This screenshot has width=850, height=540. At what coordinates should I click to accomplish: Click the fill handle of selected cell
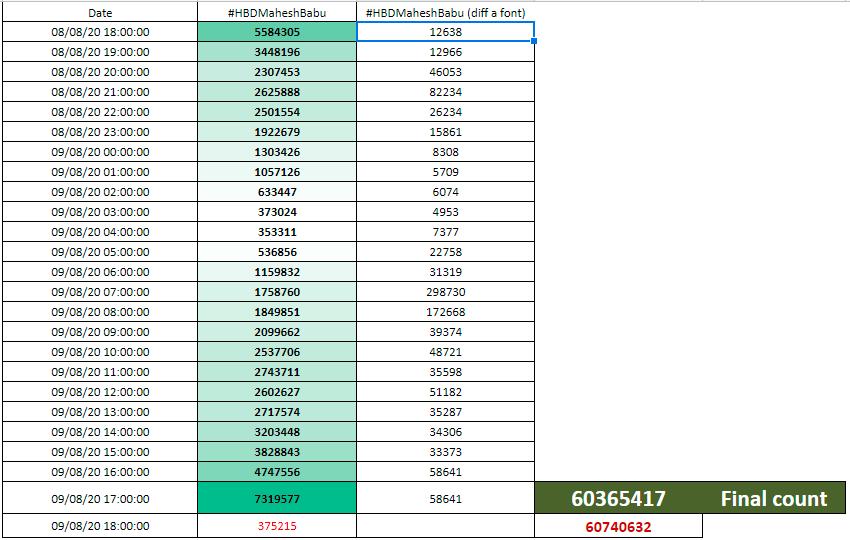(x=534, y=41)
